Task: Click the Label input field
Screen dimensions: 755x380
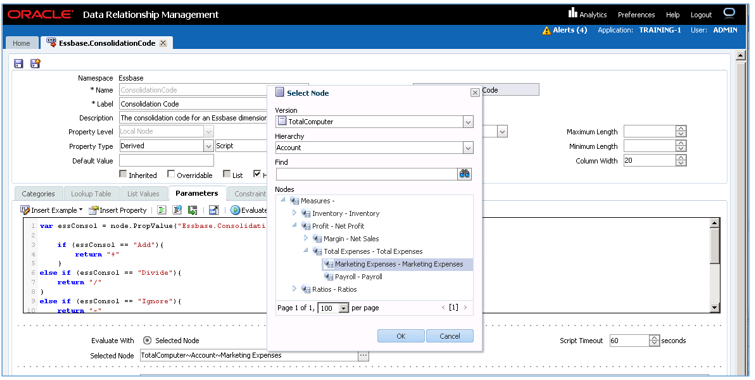Action: click(x=194, y=104)
